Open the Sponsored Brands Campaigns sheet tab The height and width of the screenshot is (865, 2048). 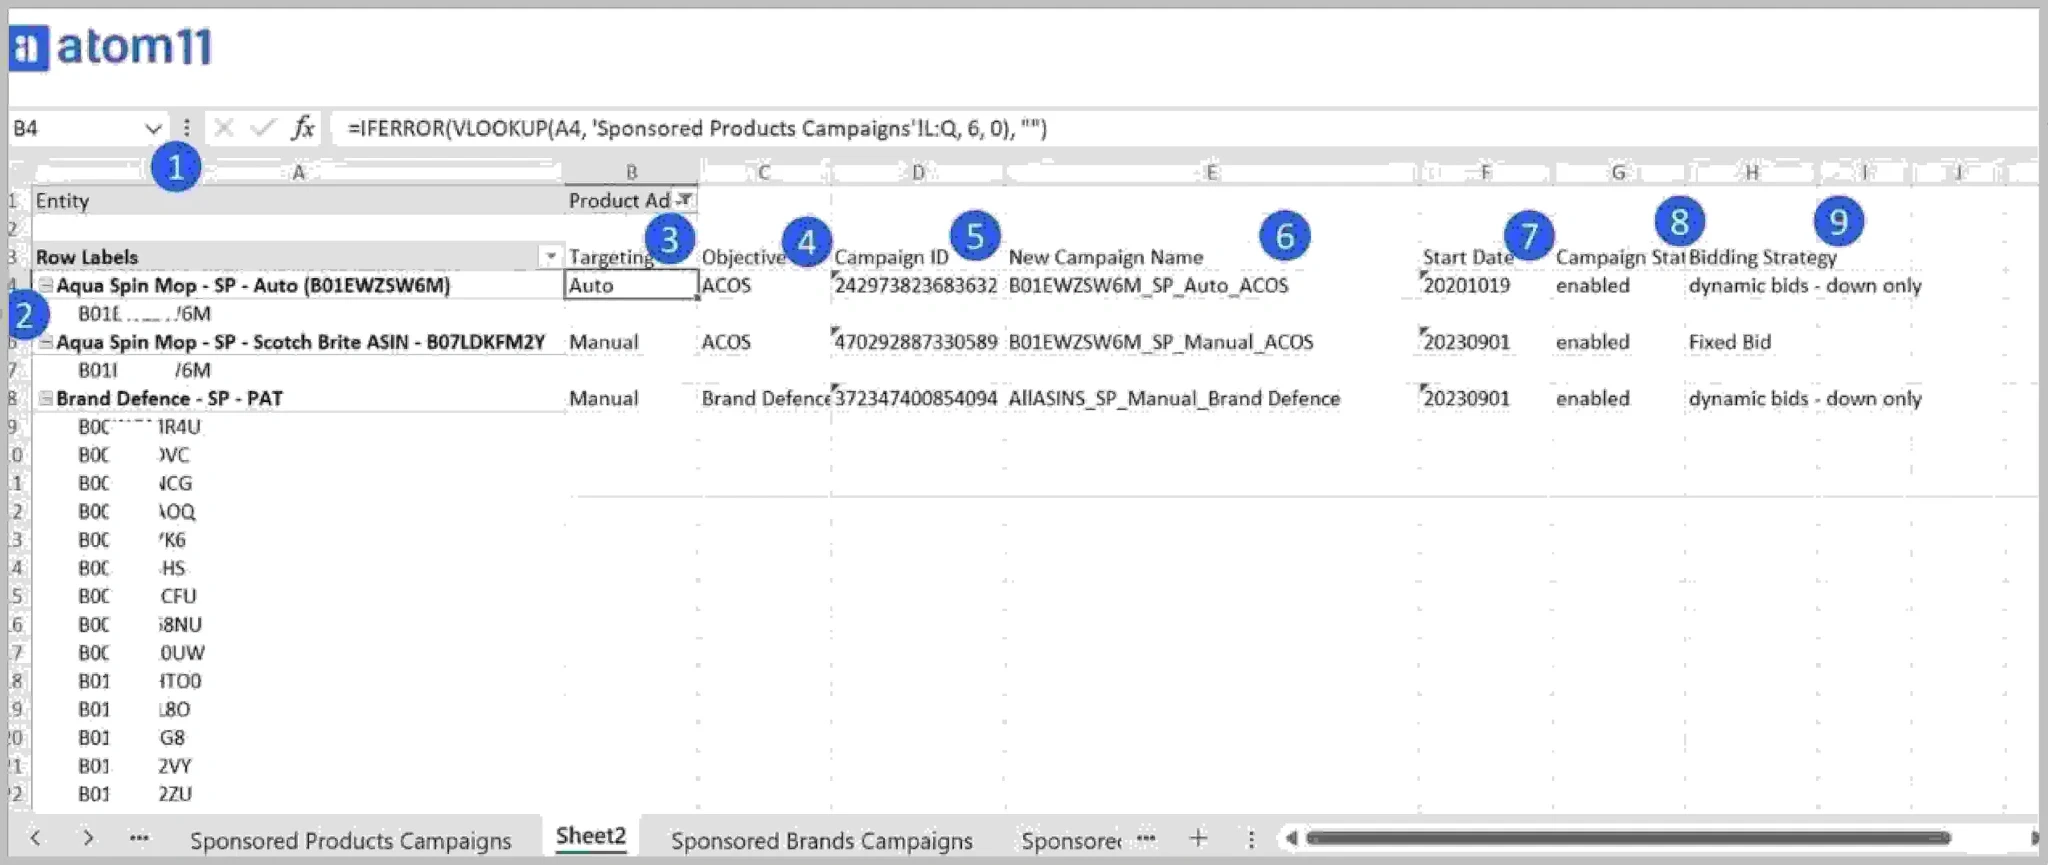[x=822, y=840]
